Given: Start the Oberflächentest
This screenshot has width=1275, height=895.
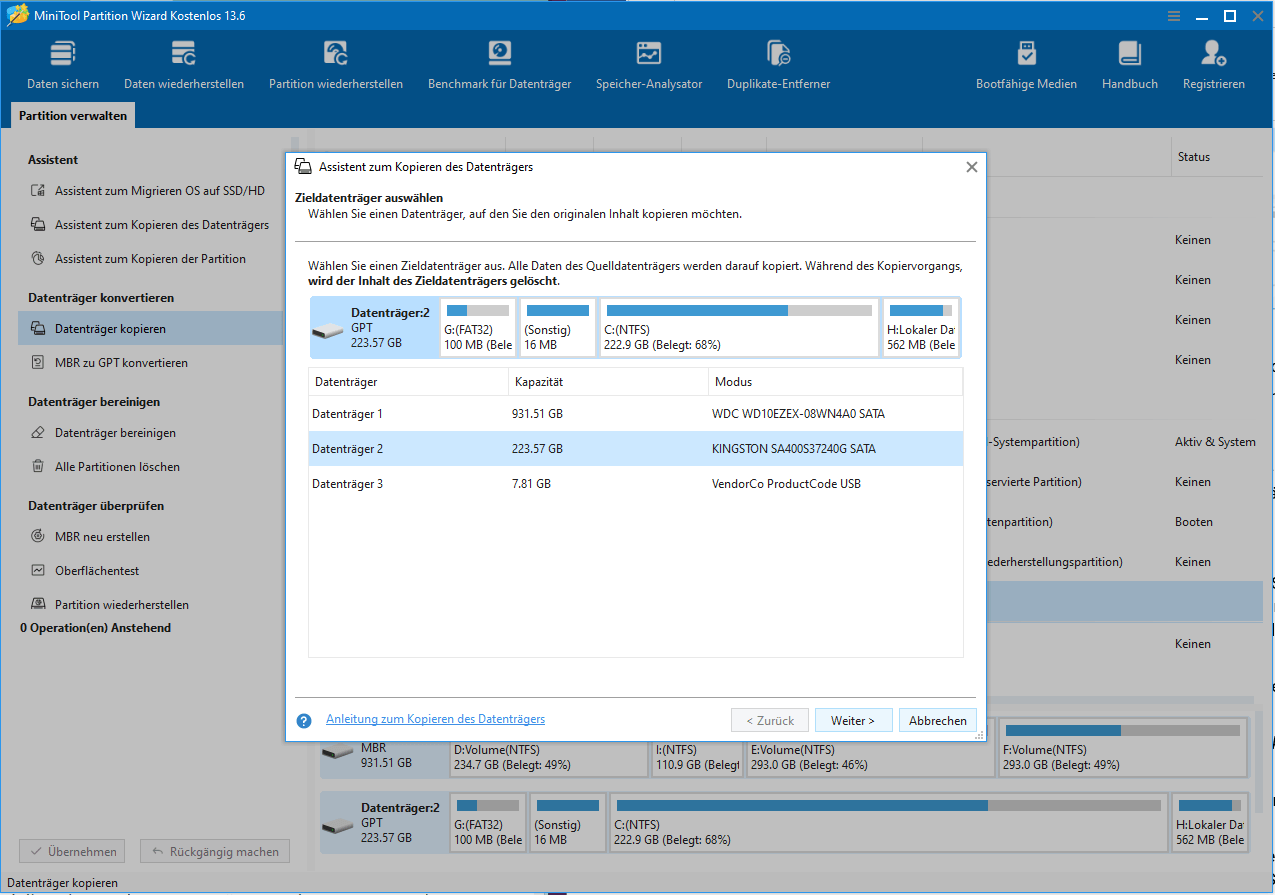Looking at the screenshot, I should (x=96, y=571).
